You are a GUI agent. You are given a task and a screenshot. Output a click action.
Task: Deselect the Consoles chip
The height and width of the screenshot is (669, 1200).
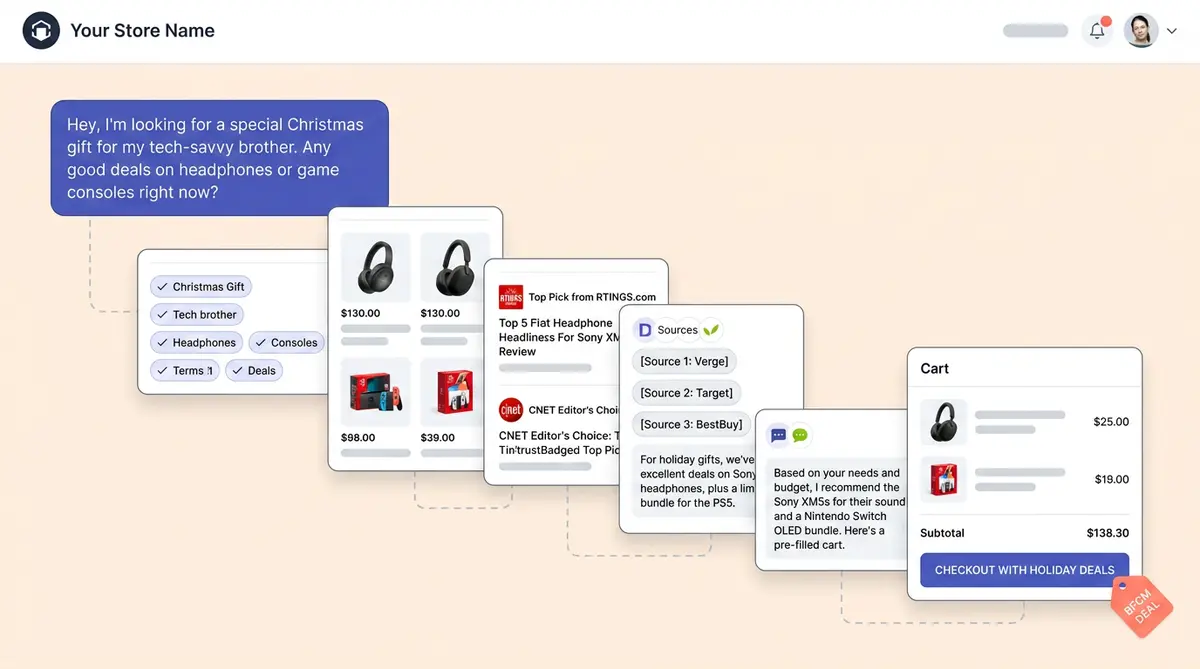[287, 342]
